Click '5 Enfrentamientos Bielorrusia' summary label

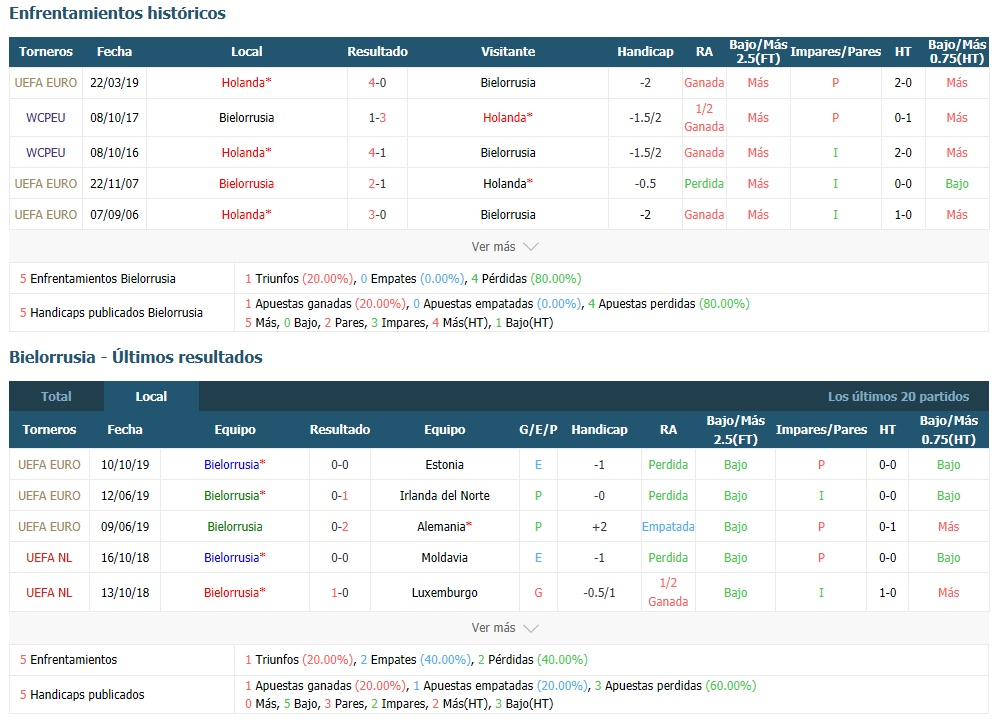(x=97, y=278)
